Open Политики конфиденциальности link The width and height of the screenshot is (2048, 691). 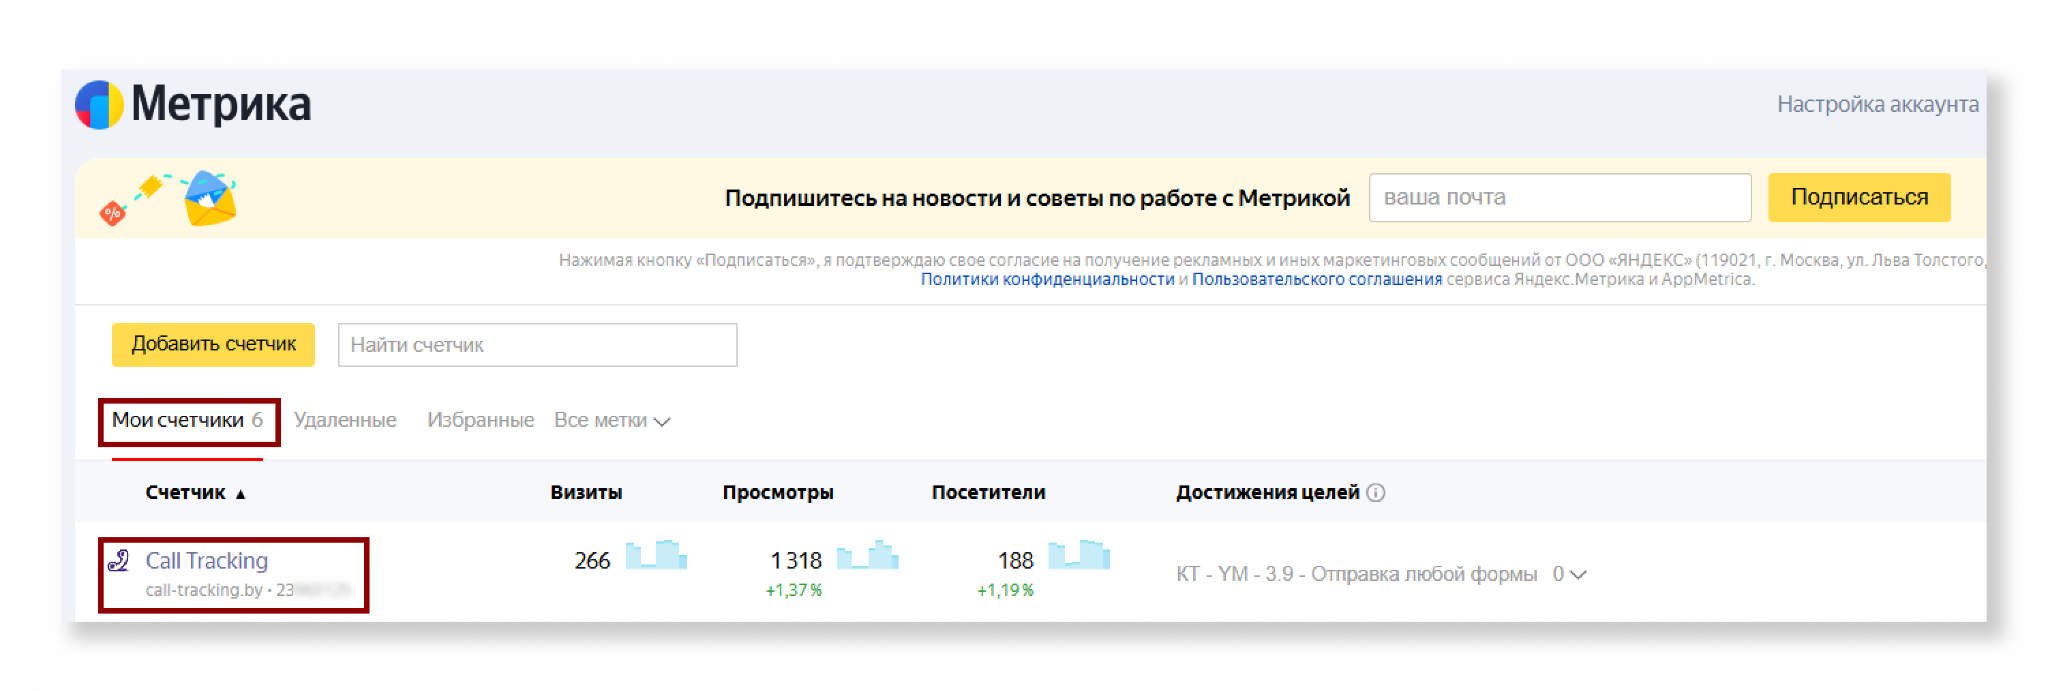point(1047,279)
